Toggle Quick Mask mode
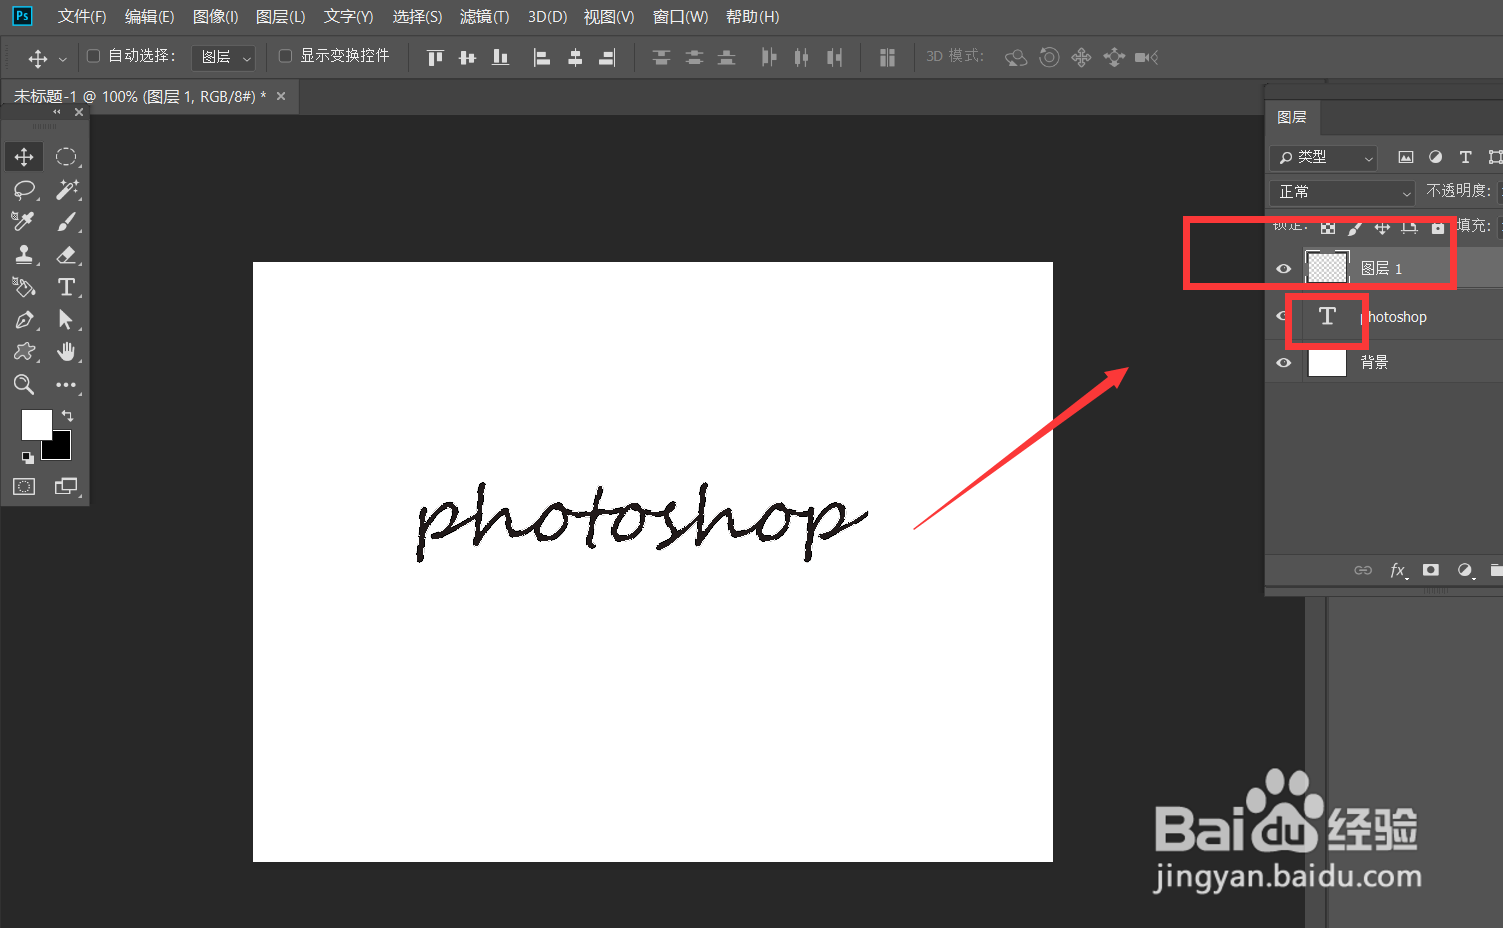Viewport: 1503px width, 928px height. [x=24, y=487]
